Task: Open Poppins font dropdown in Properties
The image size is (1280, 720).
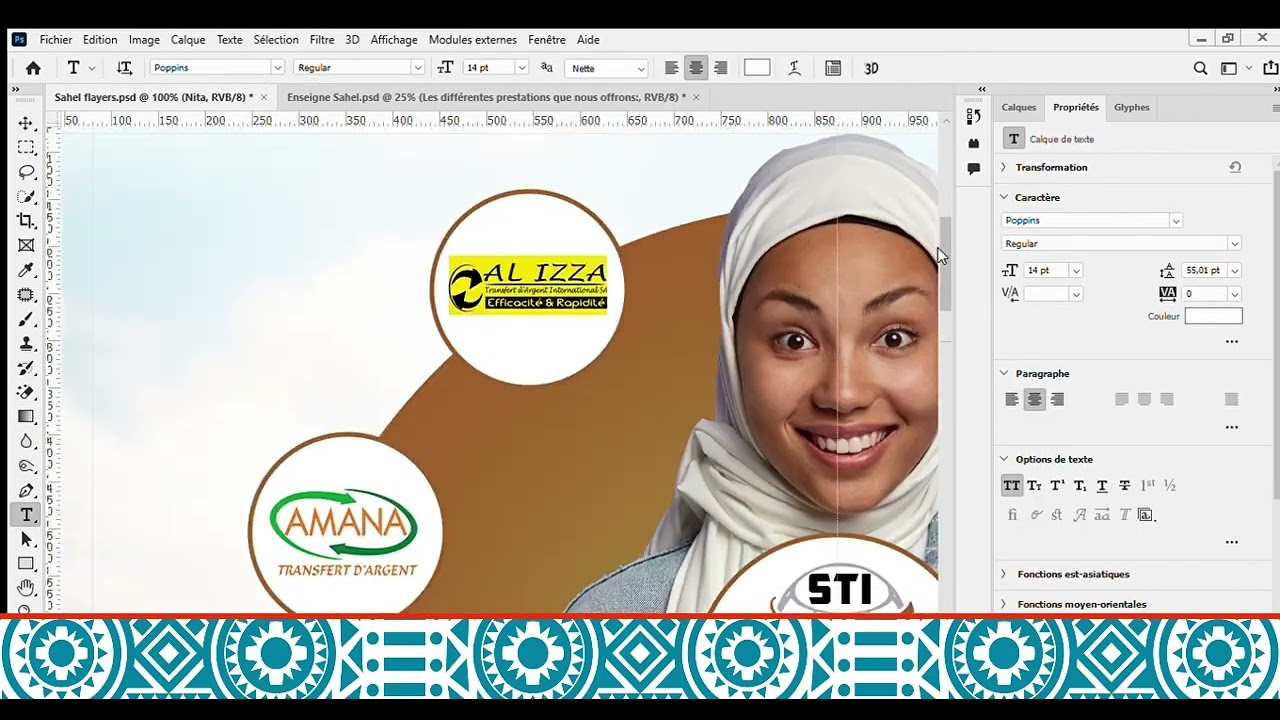Action: coord(1176,221)
